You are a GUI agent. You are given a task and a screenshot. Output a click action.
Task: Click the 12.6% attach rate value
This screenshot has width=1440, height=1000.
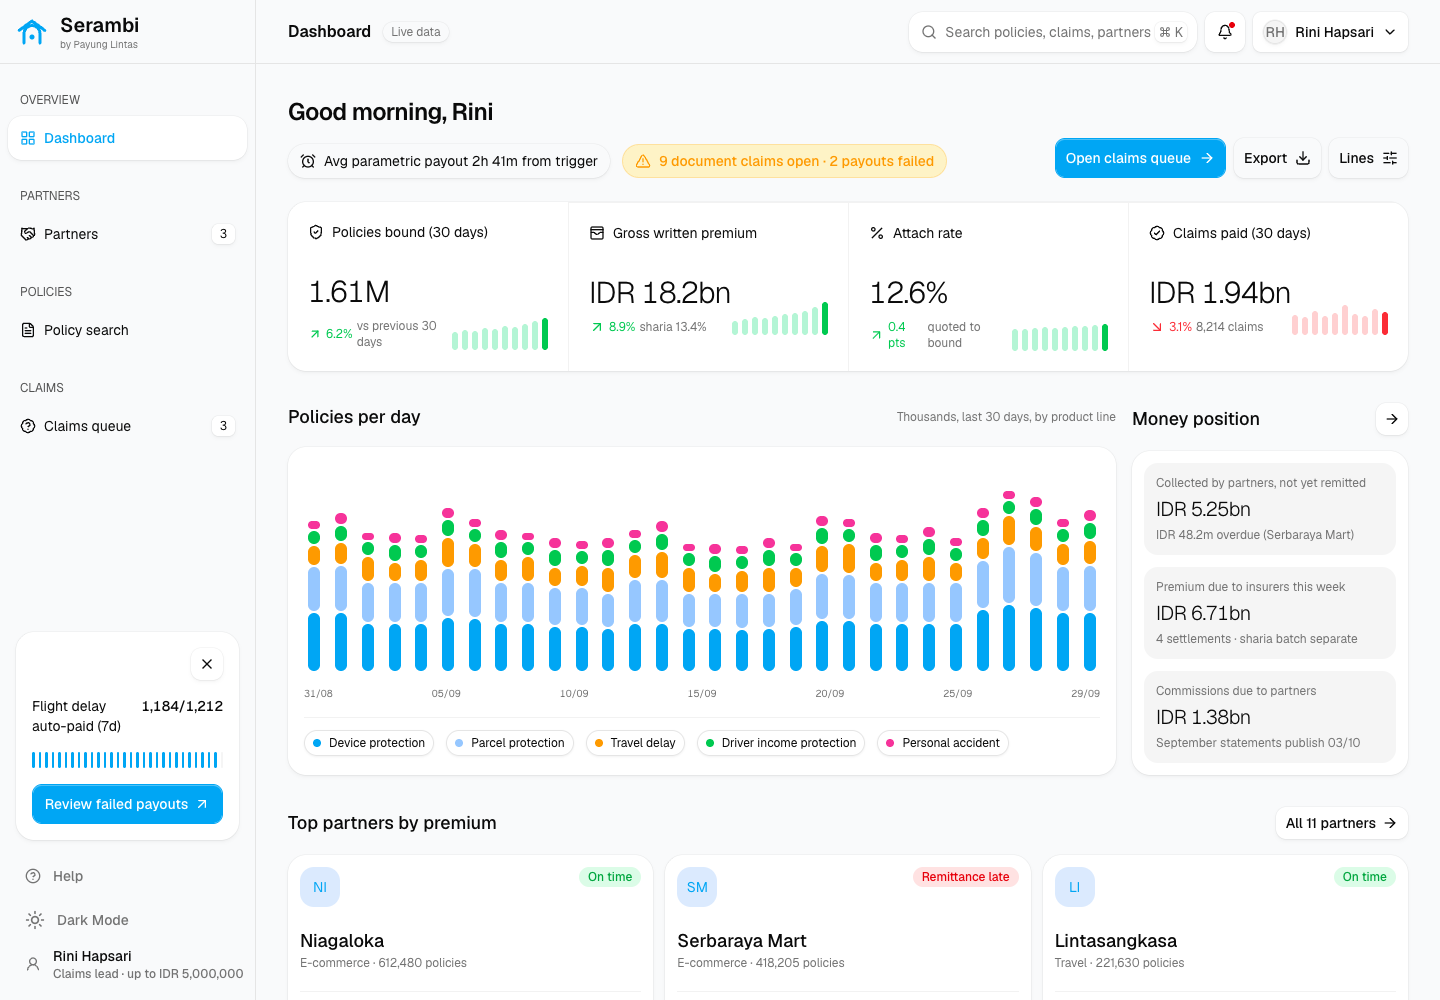908,293
